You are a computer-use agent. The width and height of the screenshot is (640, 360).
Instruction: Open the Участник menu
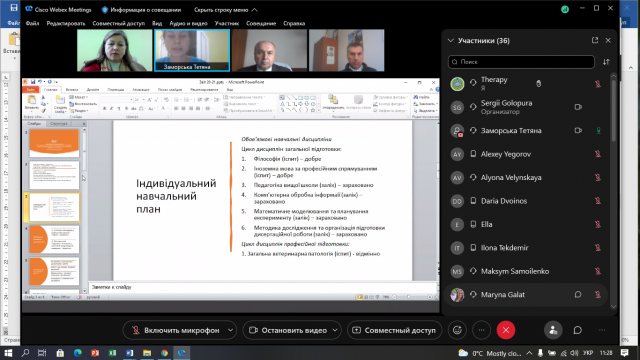click(x=227, y=23)
